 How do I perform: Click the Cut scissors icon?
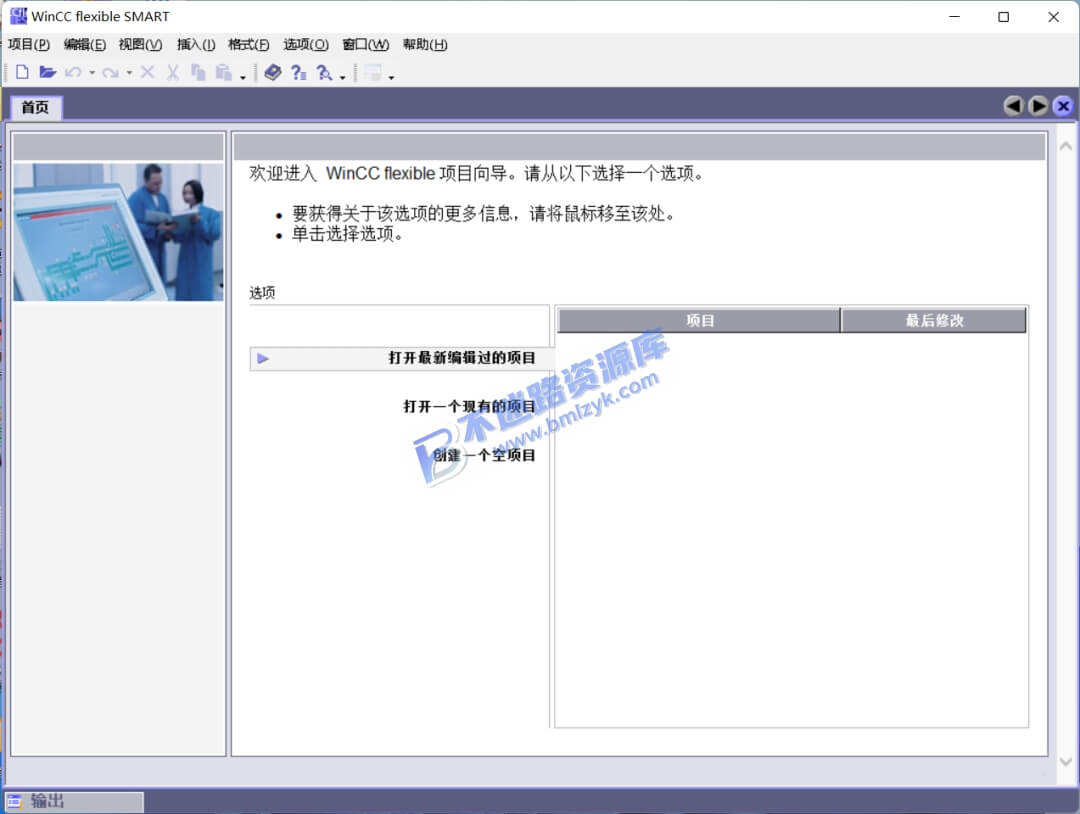(173, 72)
